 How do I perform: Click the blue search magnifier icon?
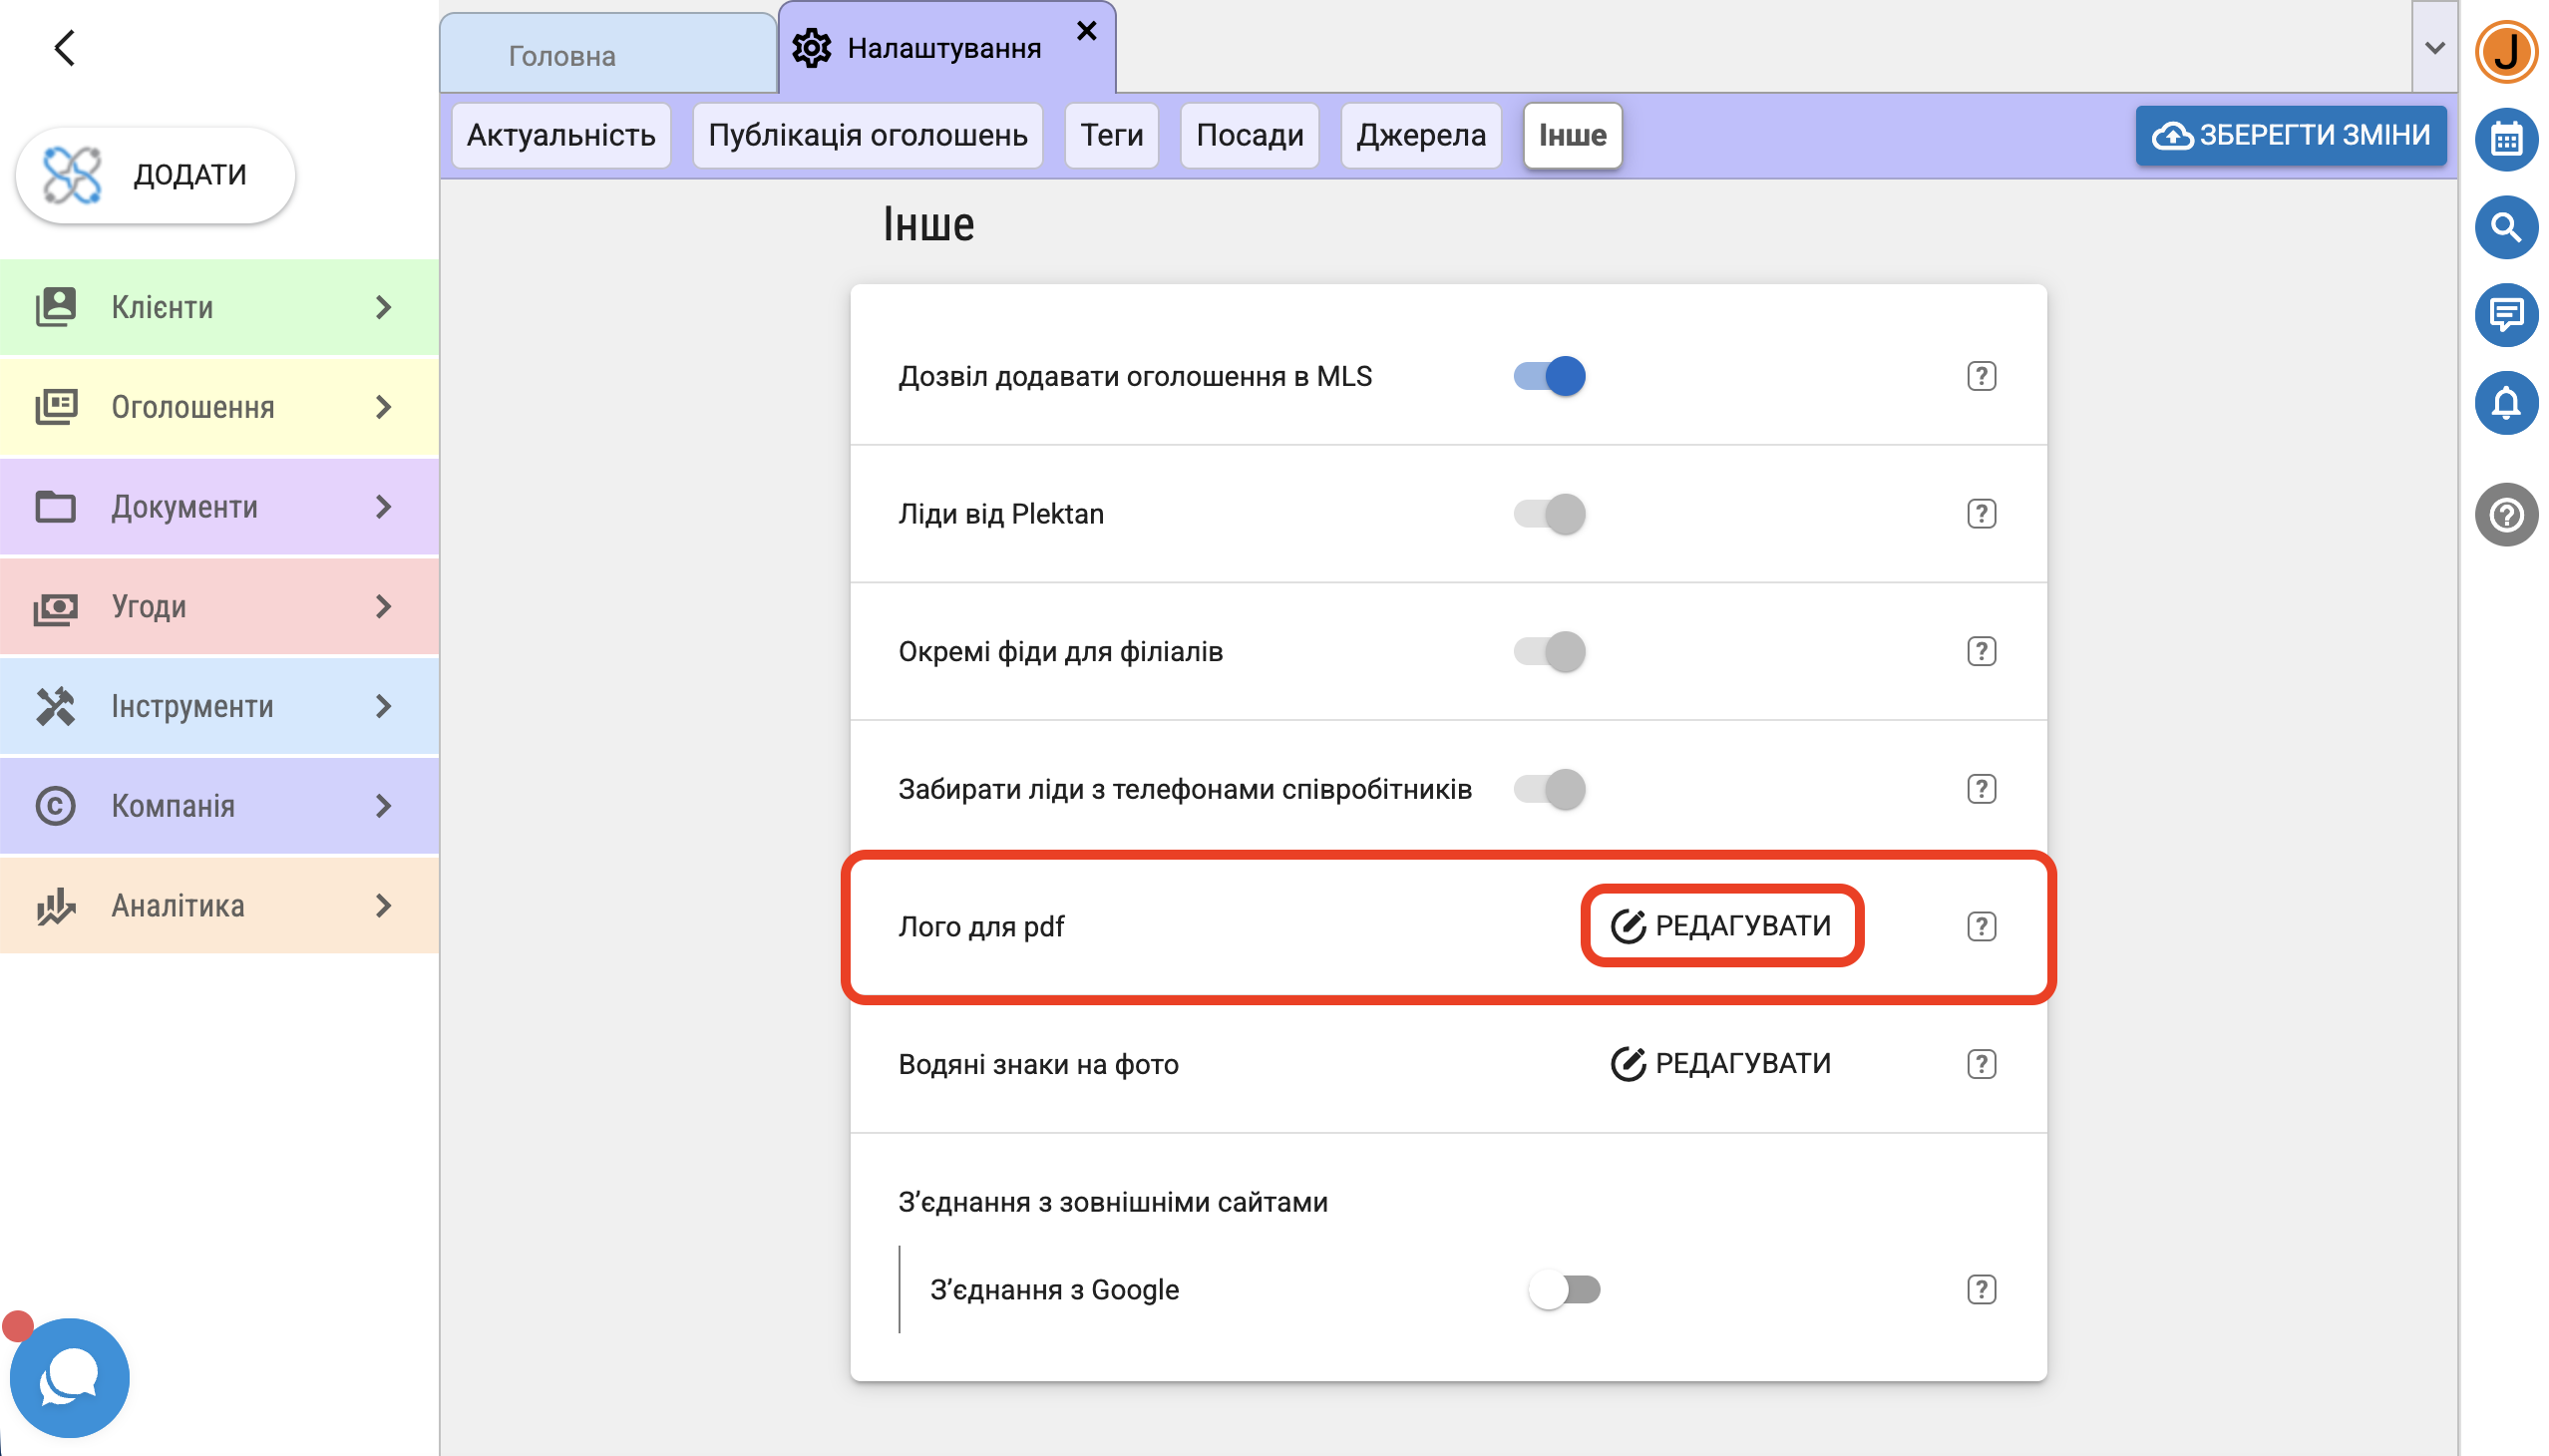click(x=2505, y=228)
